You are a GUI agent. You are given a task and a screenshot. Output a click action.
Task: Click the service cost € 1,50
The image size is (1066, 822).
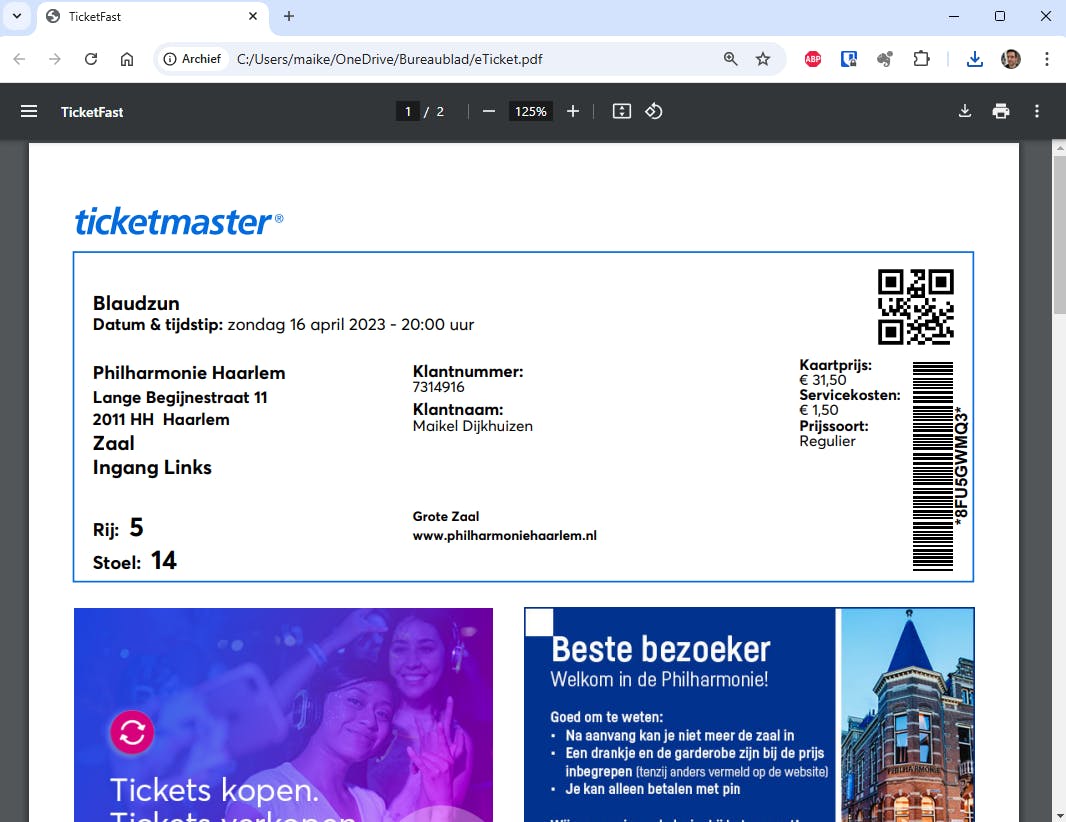pos(819,410)
